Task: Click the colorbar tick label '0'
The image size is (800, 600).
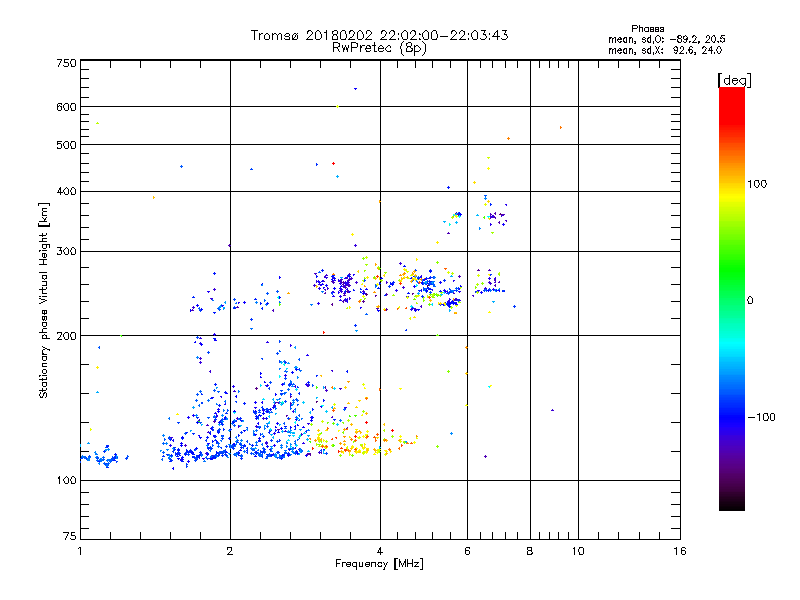Action: [750, 301]
